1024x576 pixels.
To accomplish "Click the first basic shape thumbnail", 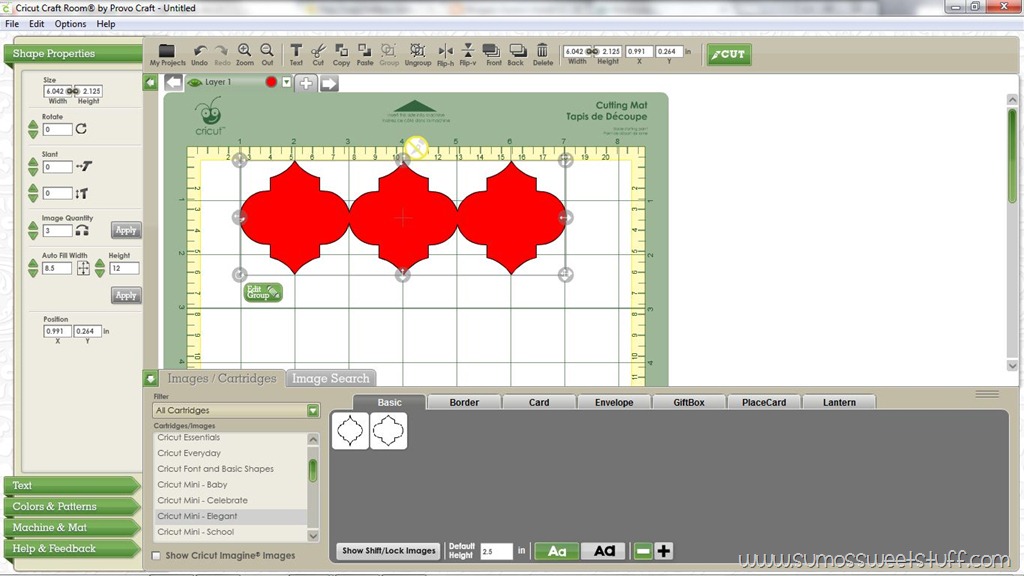I will pos(350,430).
